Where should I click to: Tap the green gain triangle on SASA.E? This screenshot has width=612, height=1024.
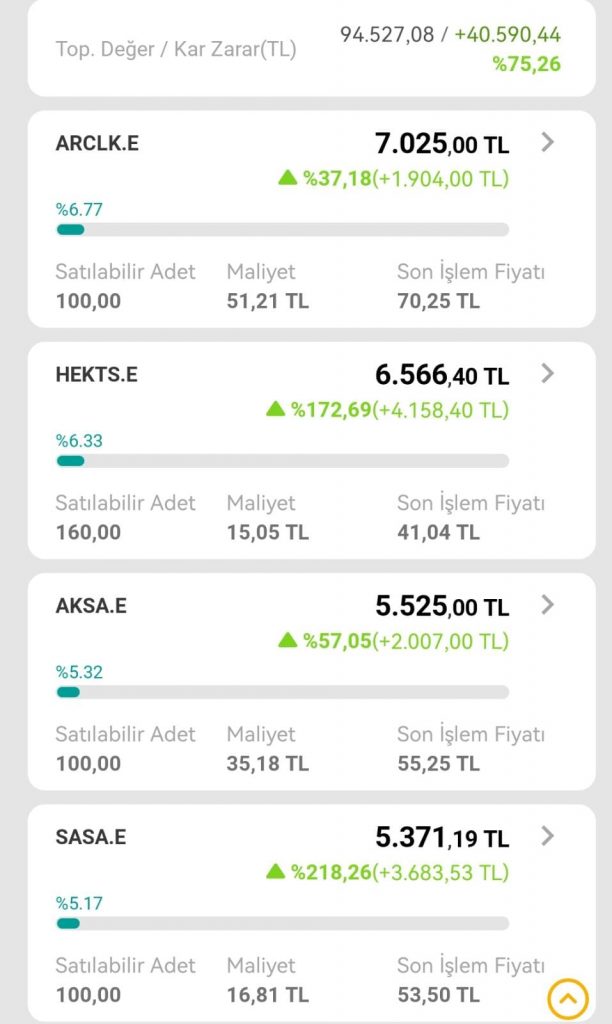coord(275,871)
